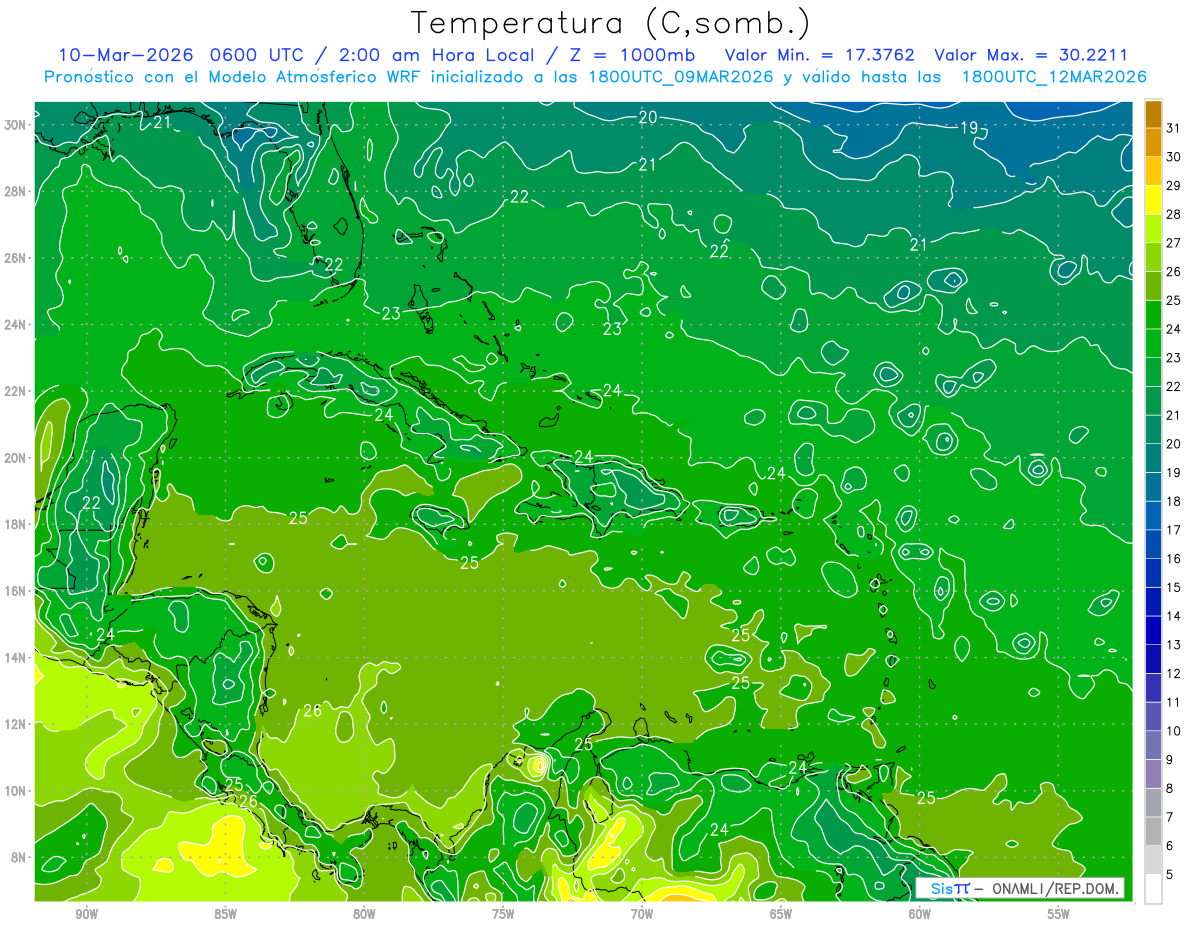The image size is (1200, 927).
Task: Click the '9' label on the color scale
Action: coord(1170,760)
